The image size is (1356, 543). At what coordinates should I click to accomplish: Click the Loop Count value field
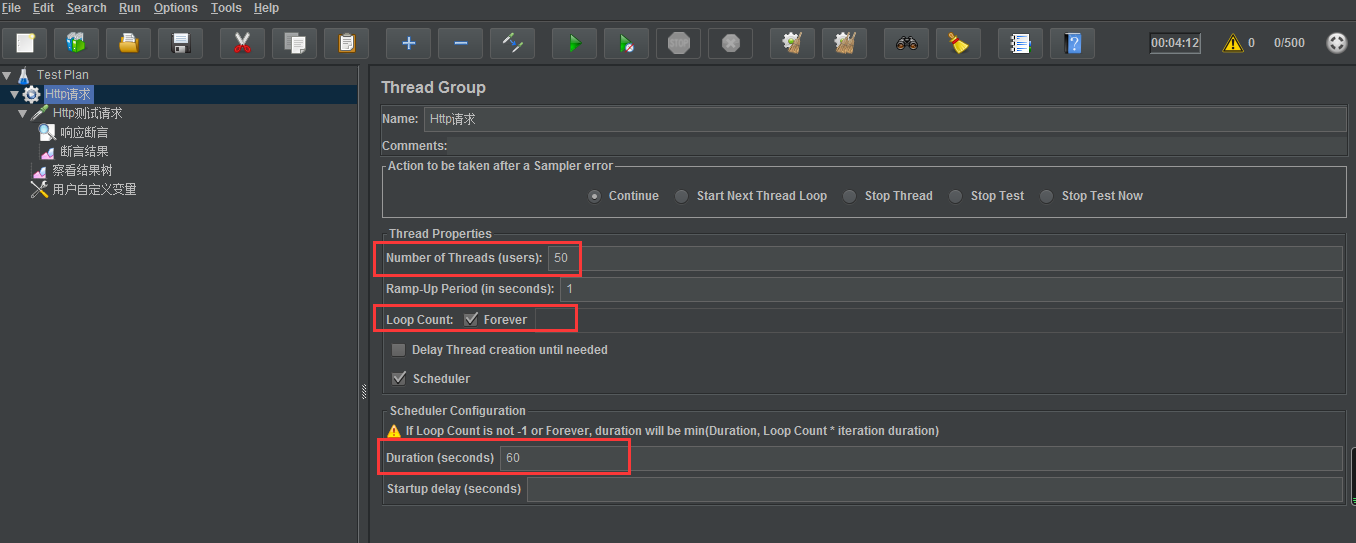click(939, 320)
